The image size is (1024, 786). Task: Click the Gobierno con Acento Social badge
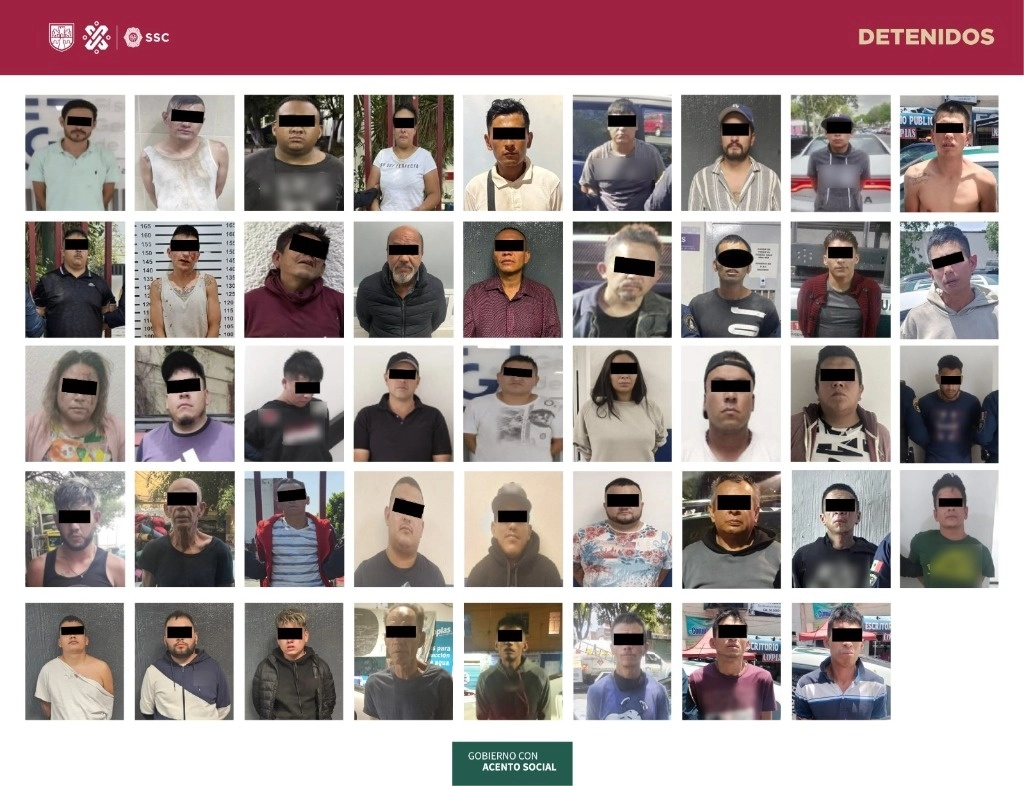[x=512, y=763]
